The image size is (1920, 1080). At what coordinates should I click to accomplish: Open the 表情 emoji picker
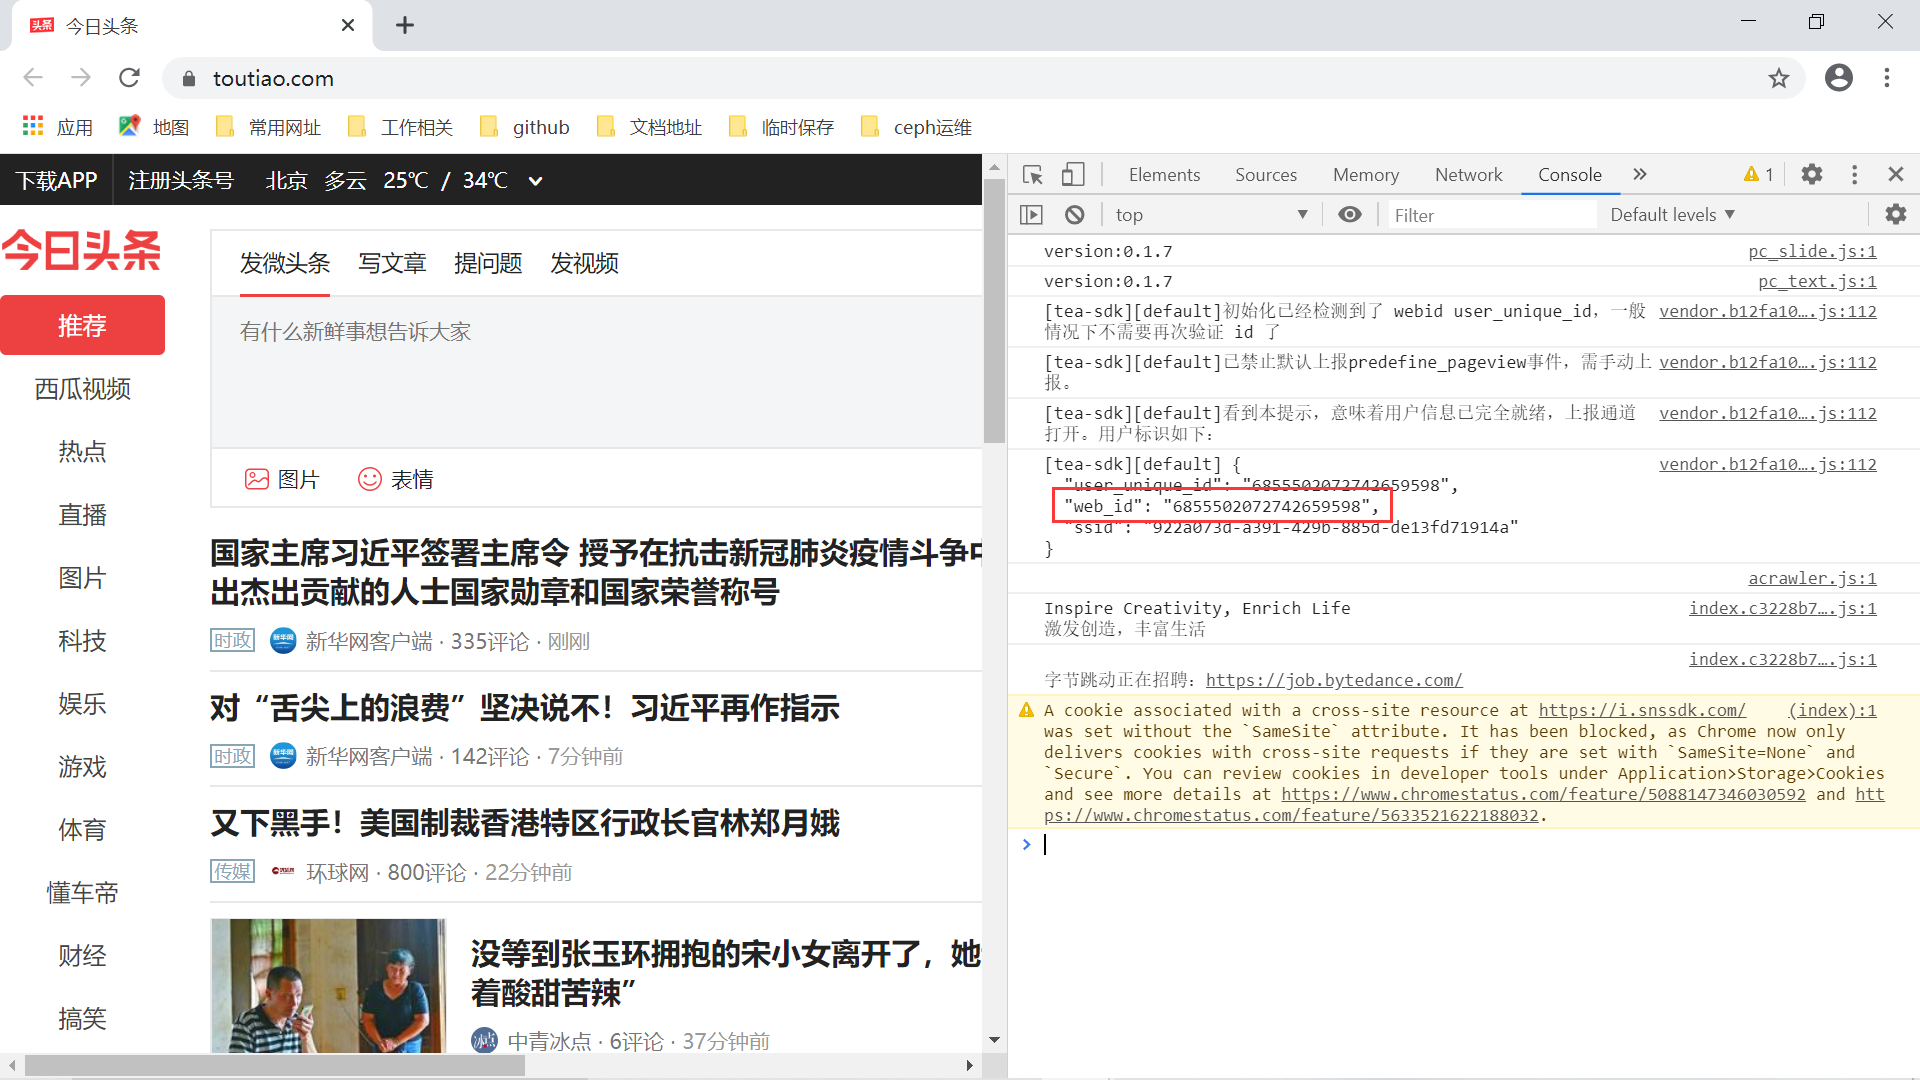(396, 480)
